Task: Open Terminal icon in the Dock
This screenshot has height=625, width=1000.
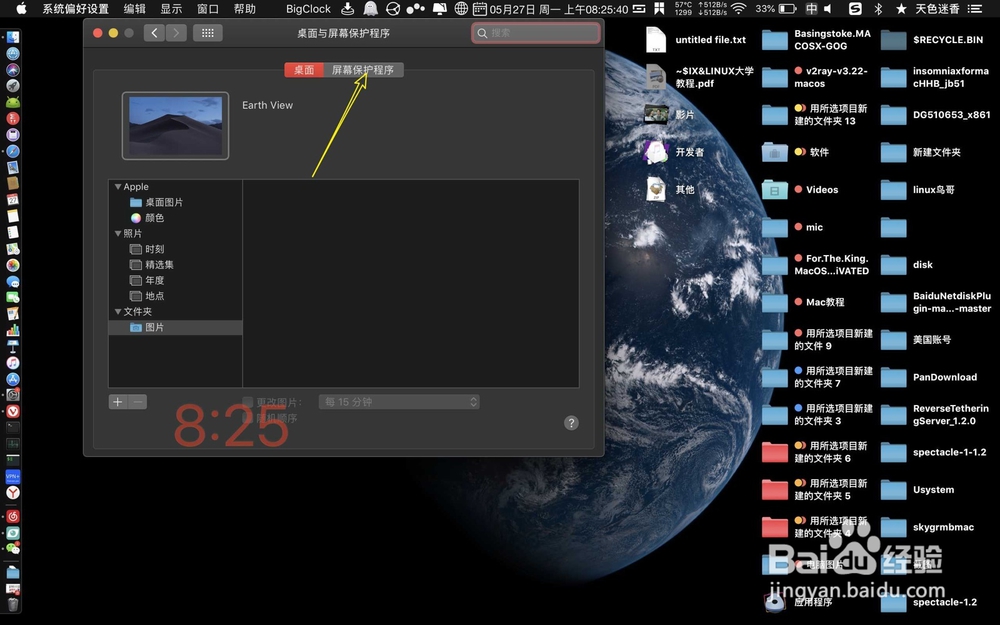Action: [13, 427]
